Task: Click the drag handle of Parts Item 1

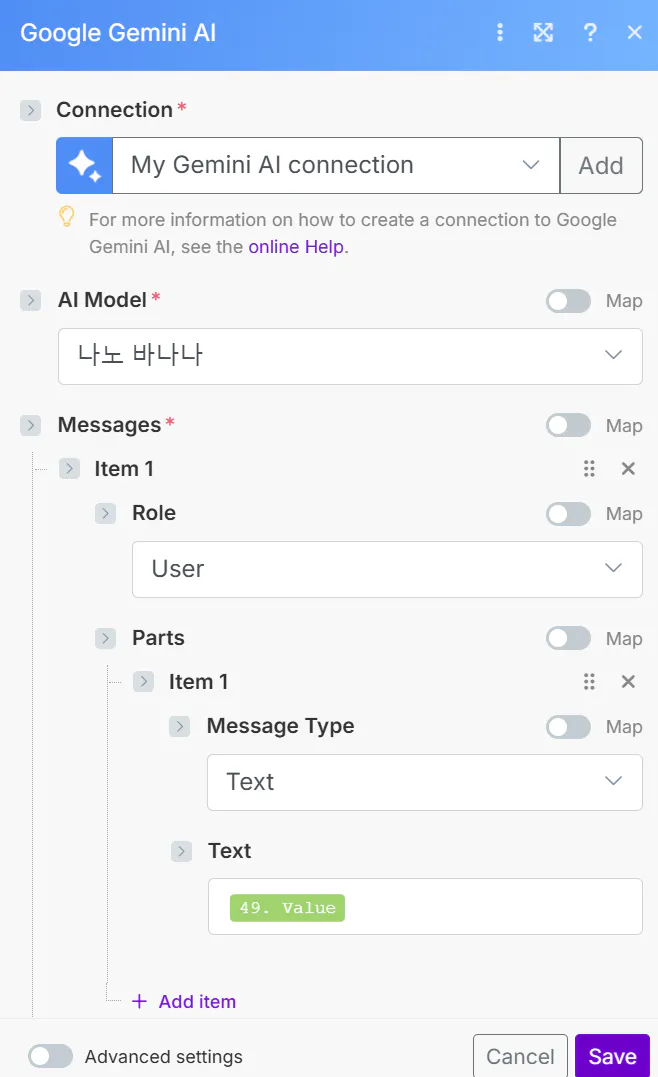Action: click(589, 682)
